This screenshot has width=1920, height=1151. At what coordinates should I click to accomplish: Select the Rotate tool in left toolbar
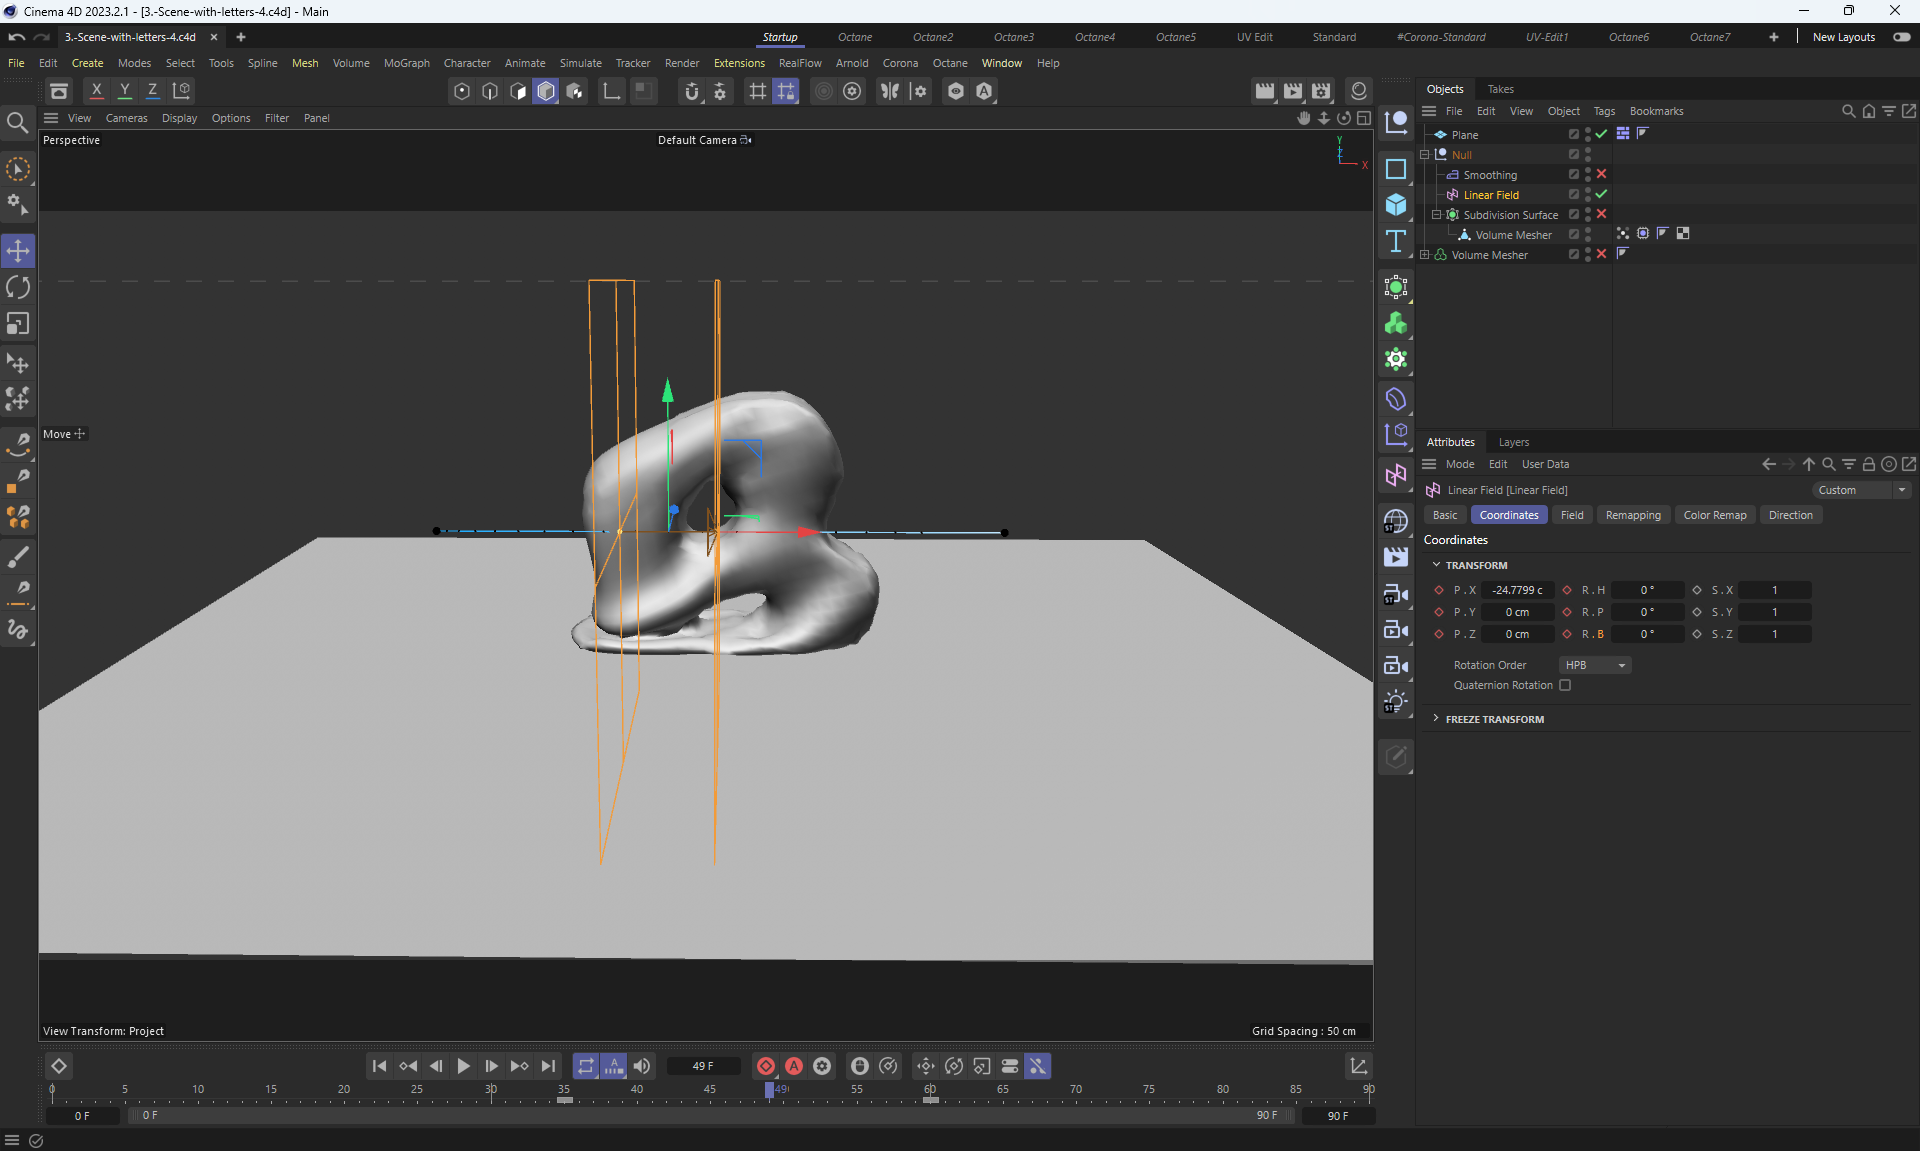(x=18, y=288)
